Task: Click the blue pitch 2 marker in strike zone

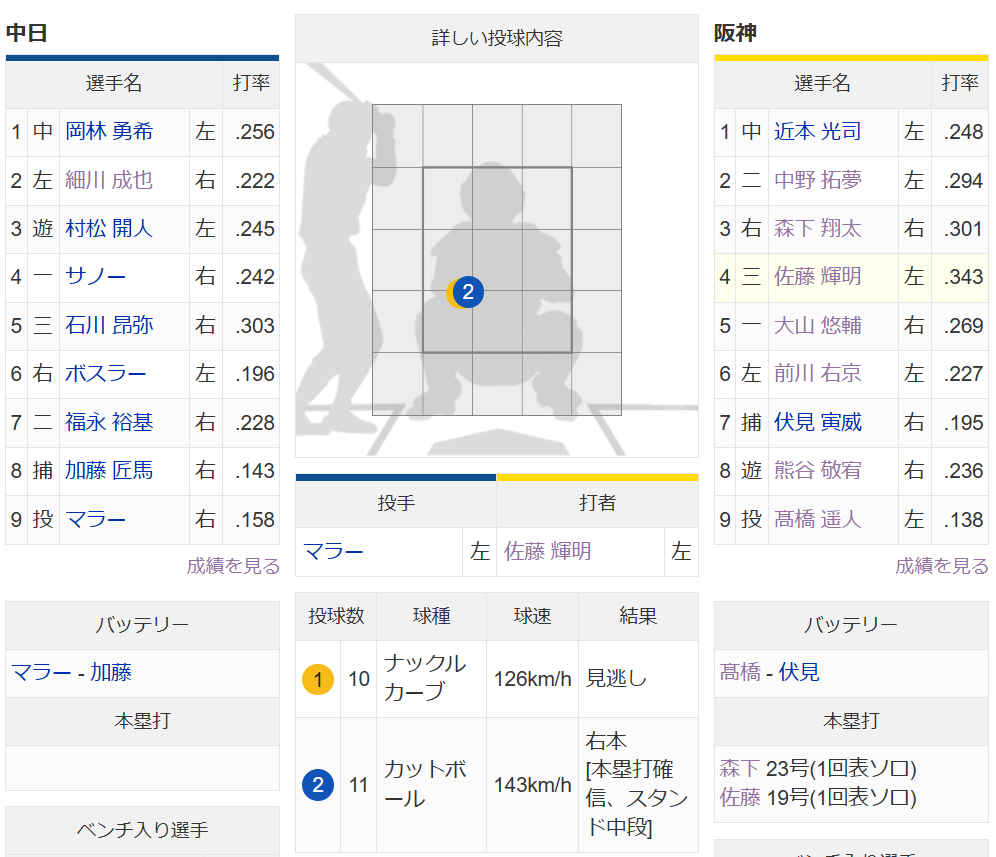Action: [x=468, y=292]
